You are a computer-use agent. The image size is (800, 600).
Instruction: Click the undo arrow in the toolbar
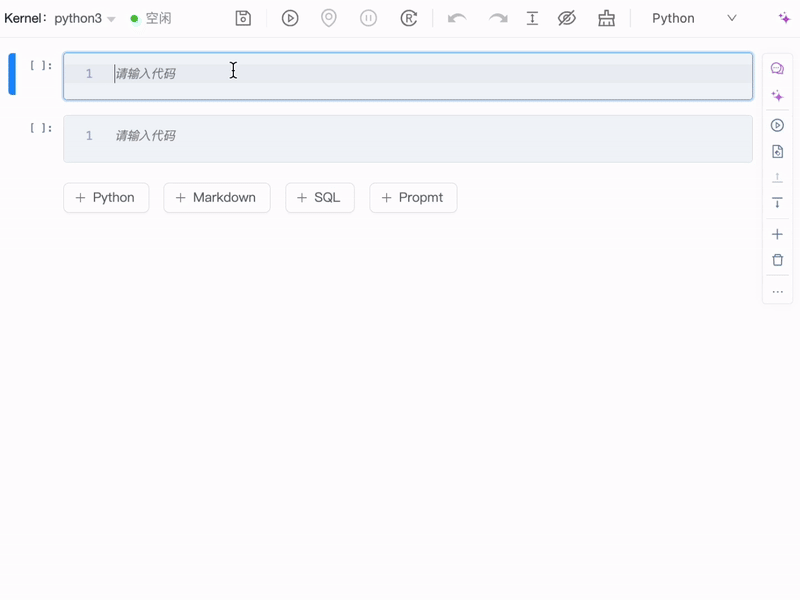[457, 18]
